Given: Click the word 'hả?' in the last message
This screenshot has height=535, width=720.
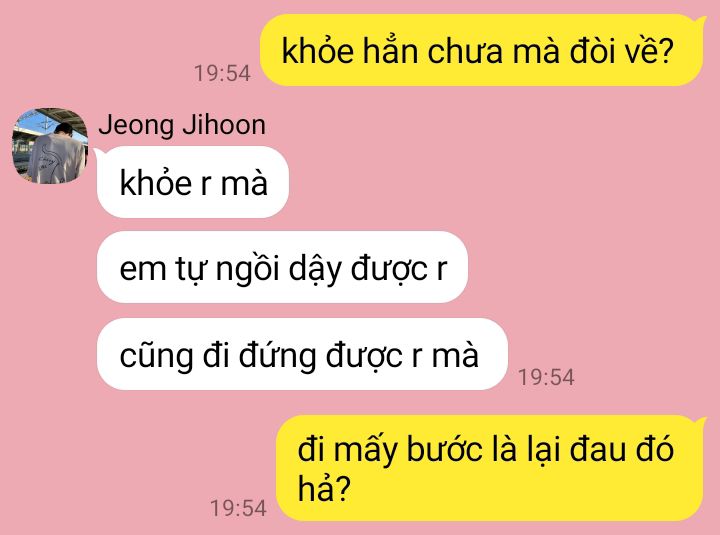Looking at the screenshot, I should (324, 488).
